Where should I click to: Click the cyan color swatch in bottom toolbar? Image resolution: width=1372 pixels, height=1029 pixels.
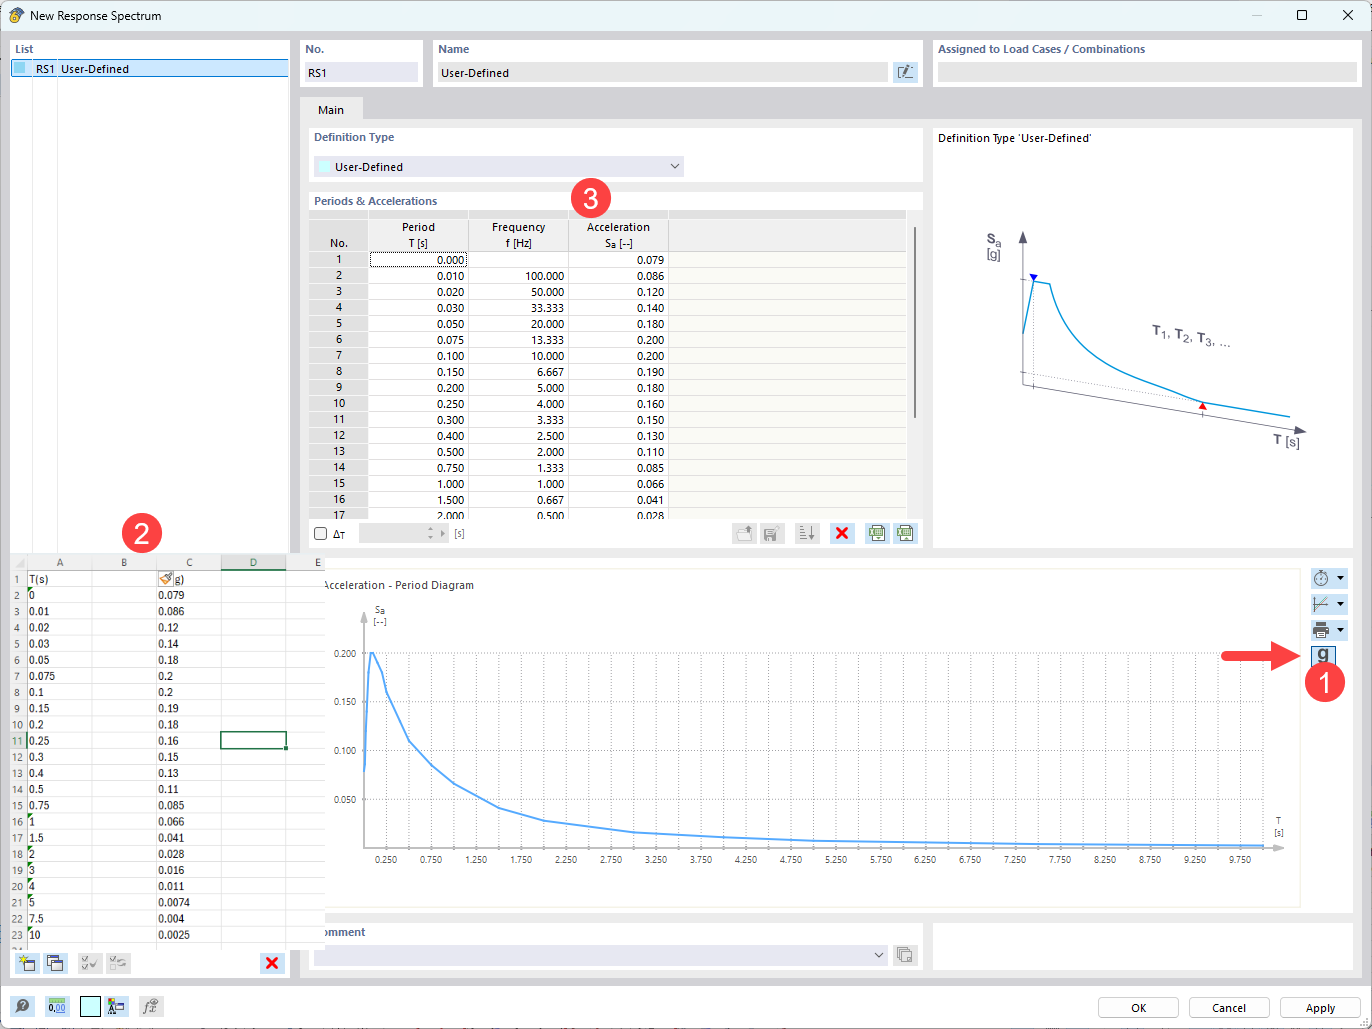(x=90, y=1006)
